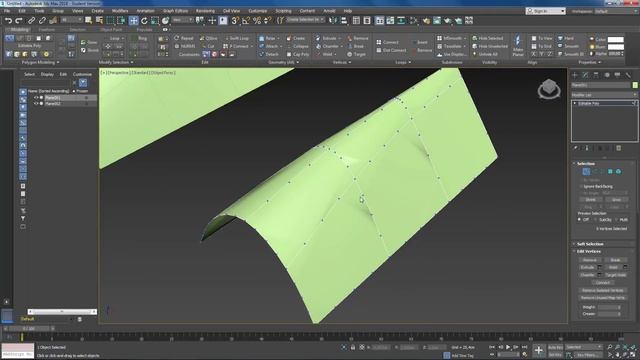Switch to the Modeling ribbon tab
Screen dimensions: 640x360
pyautogui.click(x=19, y=30)
